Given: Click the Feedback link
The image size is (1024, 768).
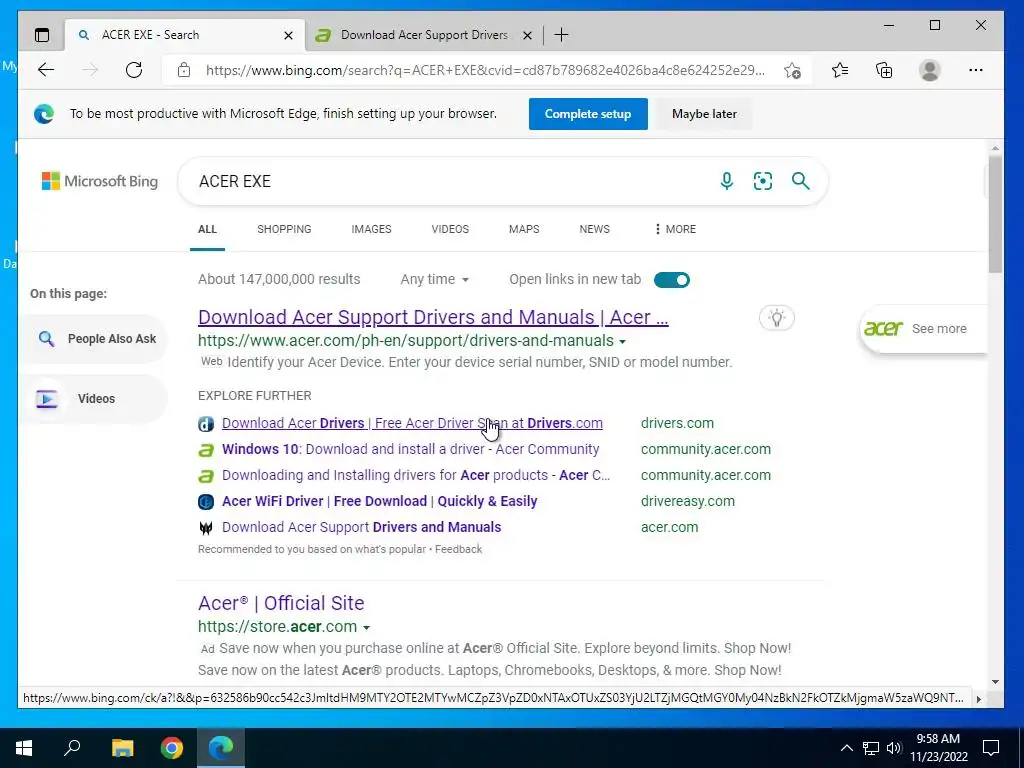Looking at the screenshot, I should (458, 549).
